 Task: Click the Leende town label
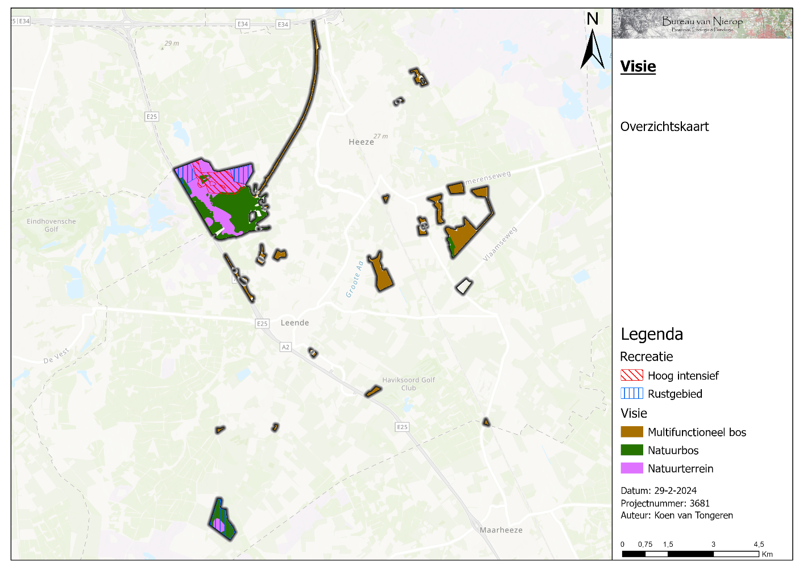point(294,323)
